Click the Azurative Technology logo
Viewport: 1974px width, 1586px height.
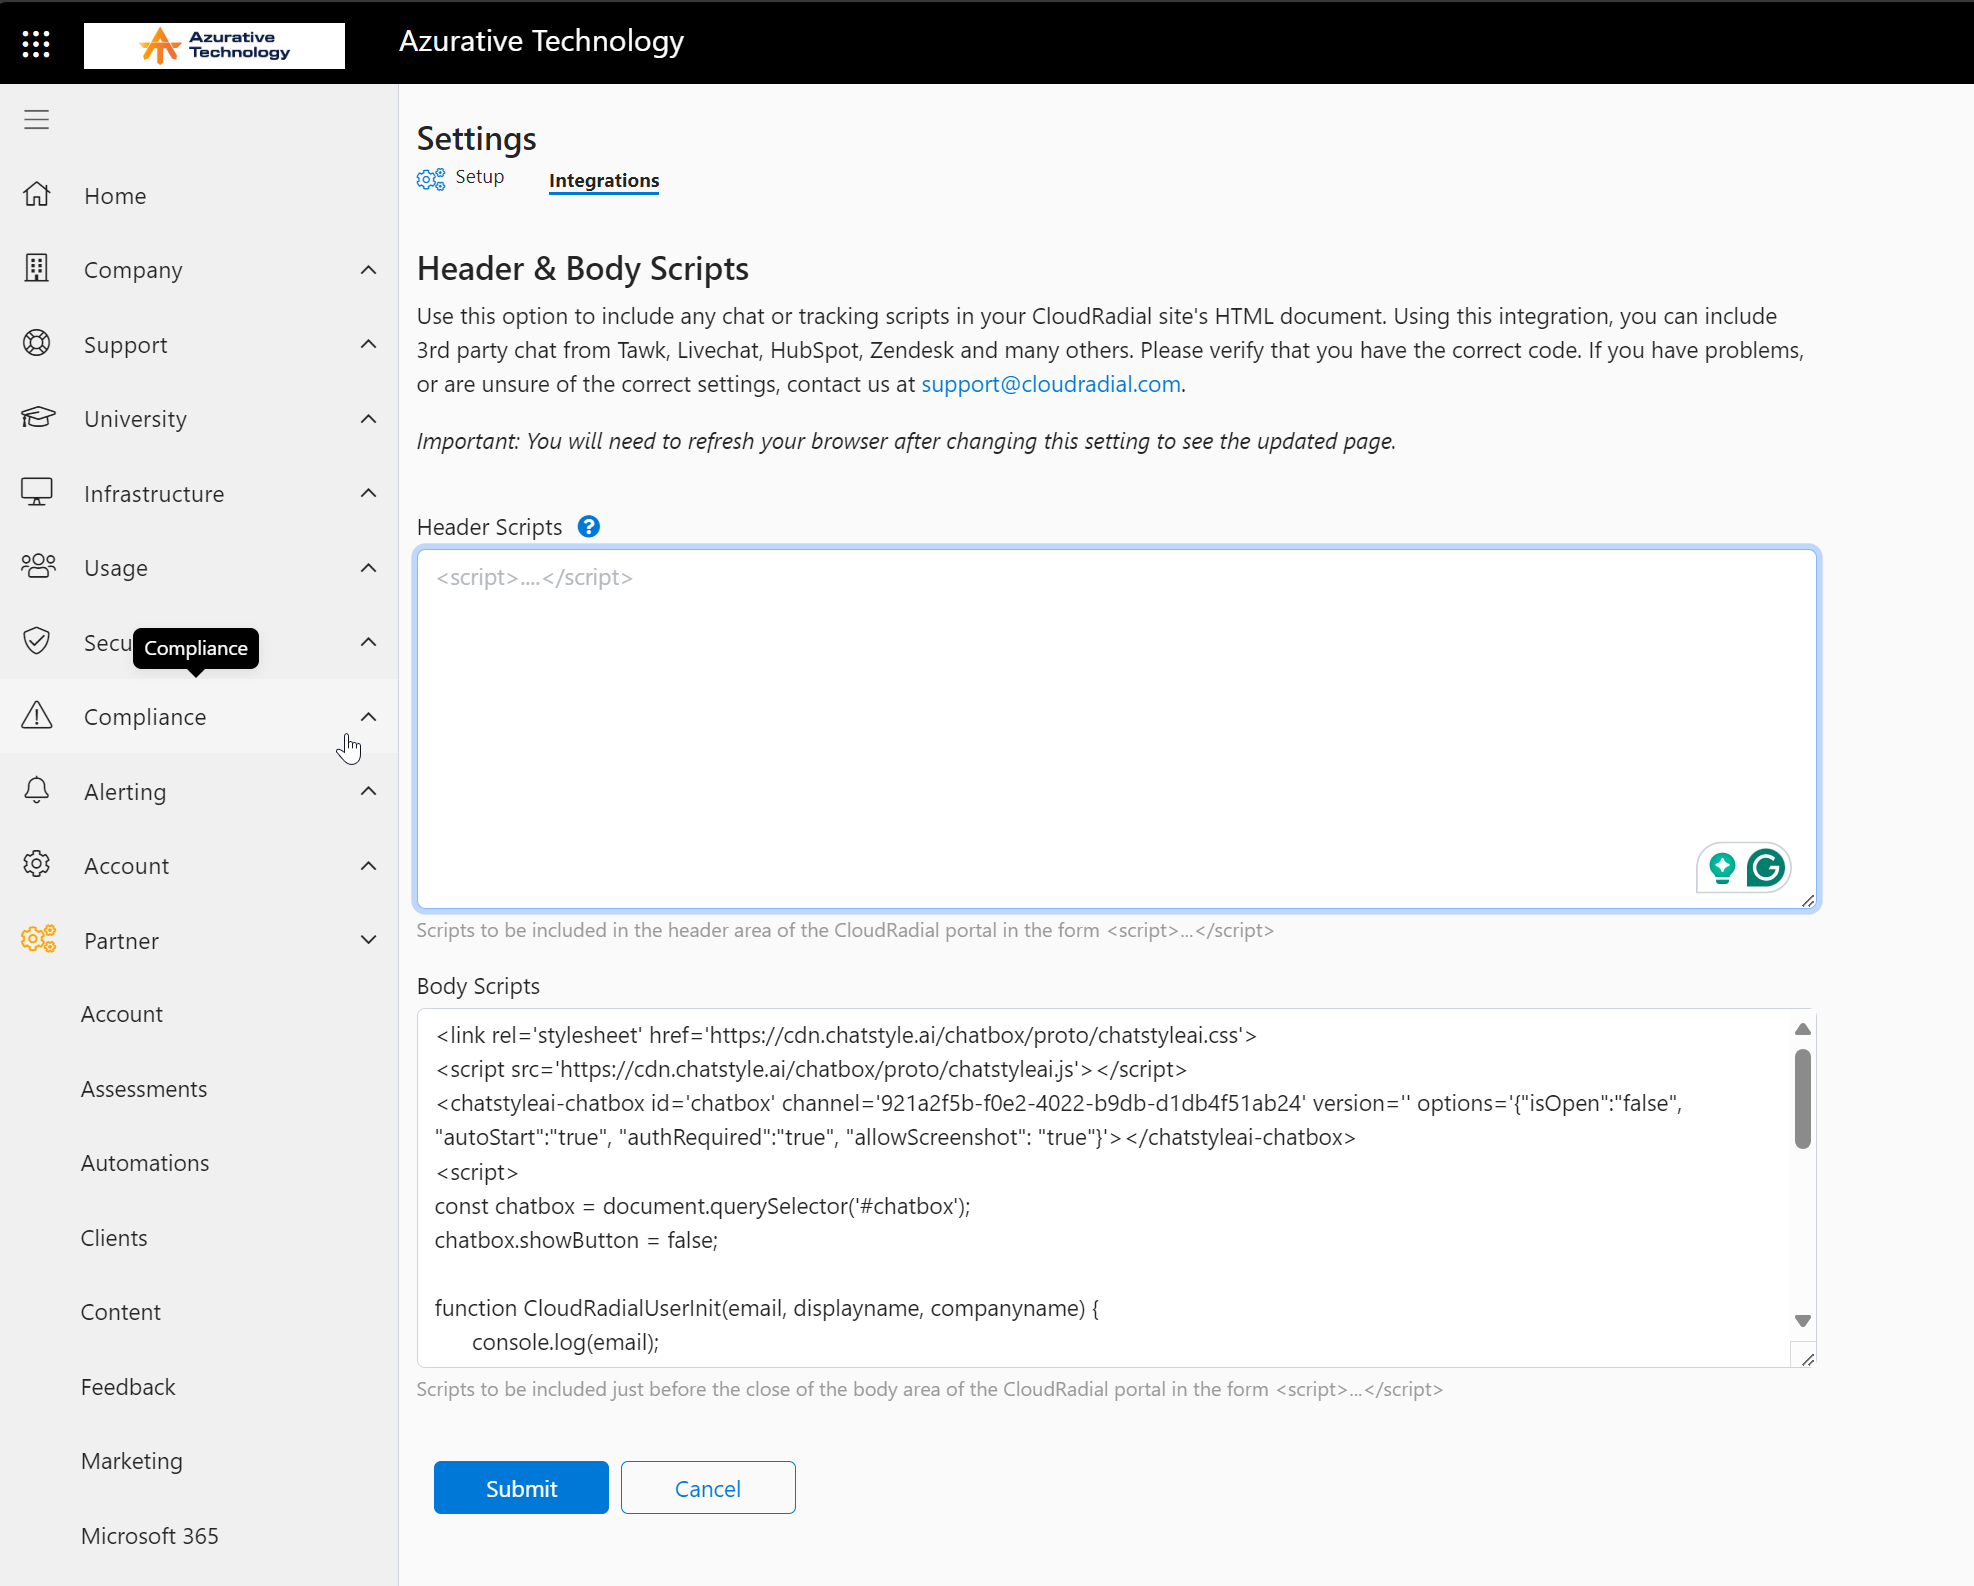click(214, 45)
